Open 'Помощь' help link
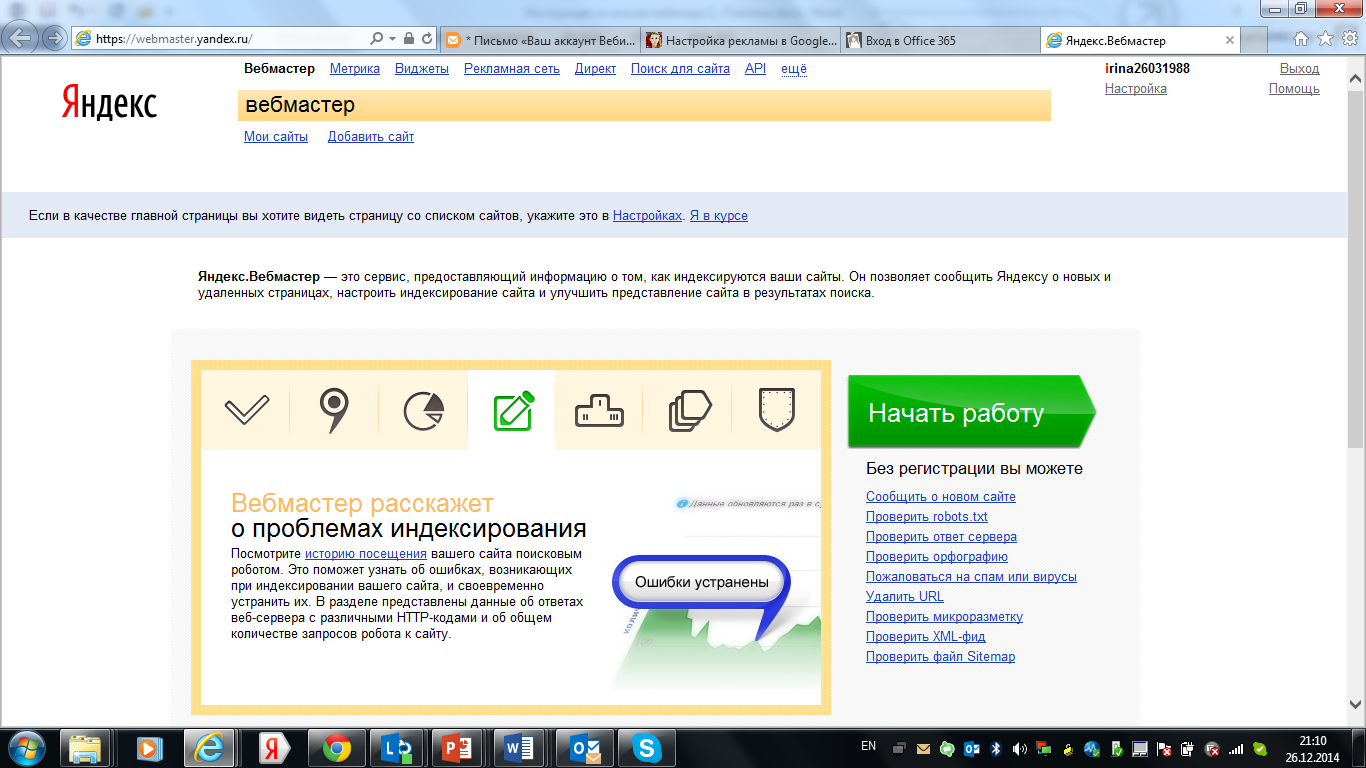 [1294, 89]
